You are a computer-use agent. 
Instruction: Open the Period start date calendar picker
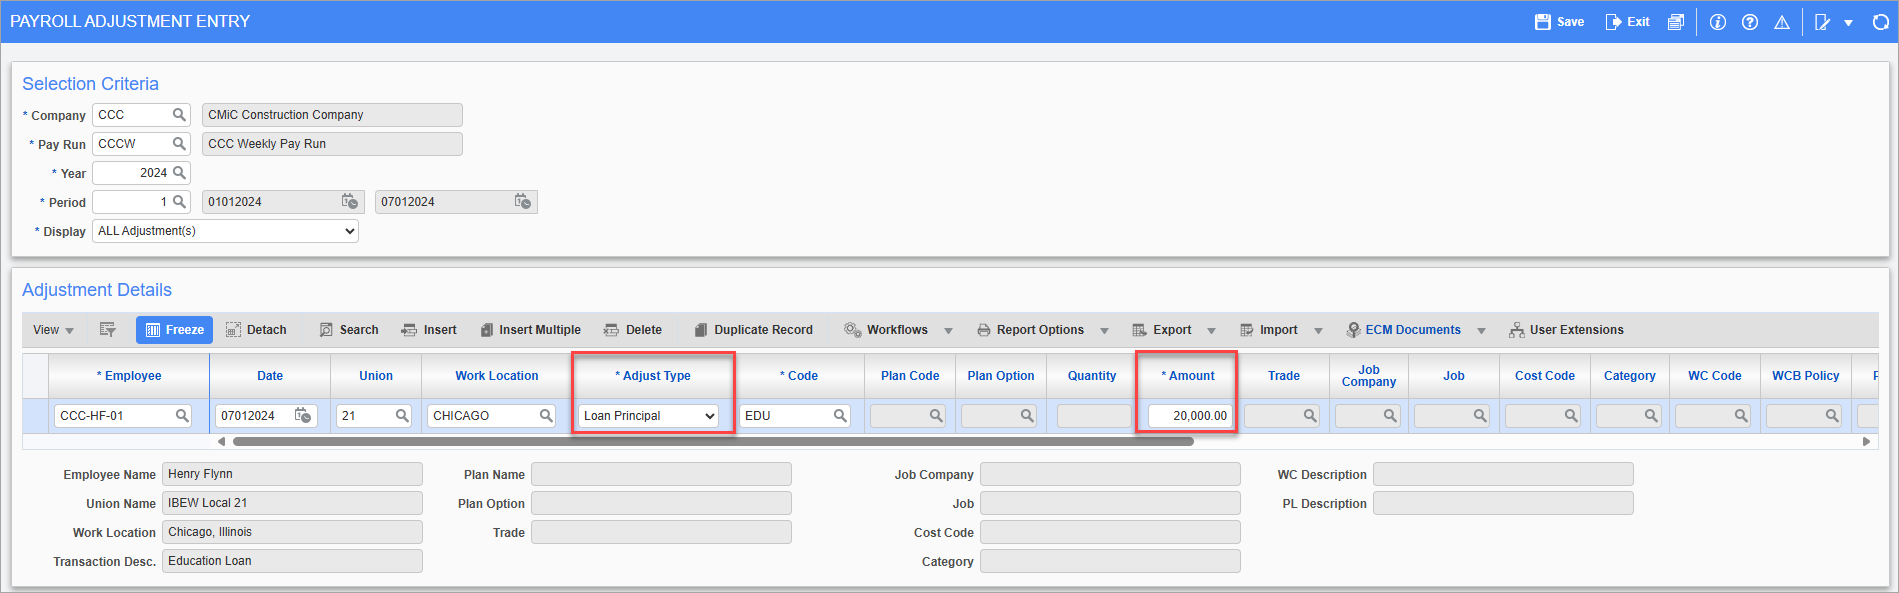point(349,202)
